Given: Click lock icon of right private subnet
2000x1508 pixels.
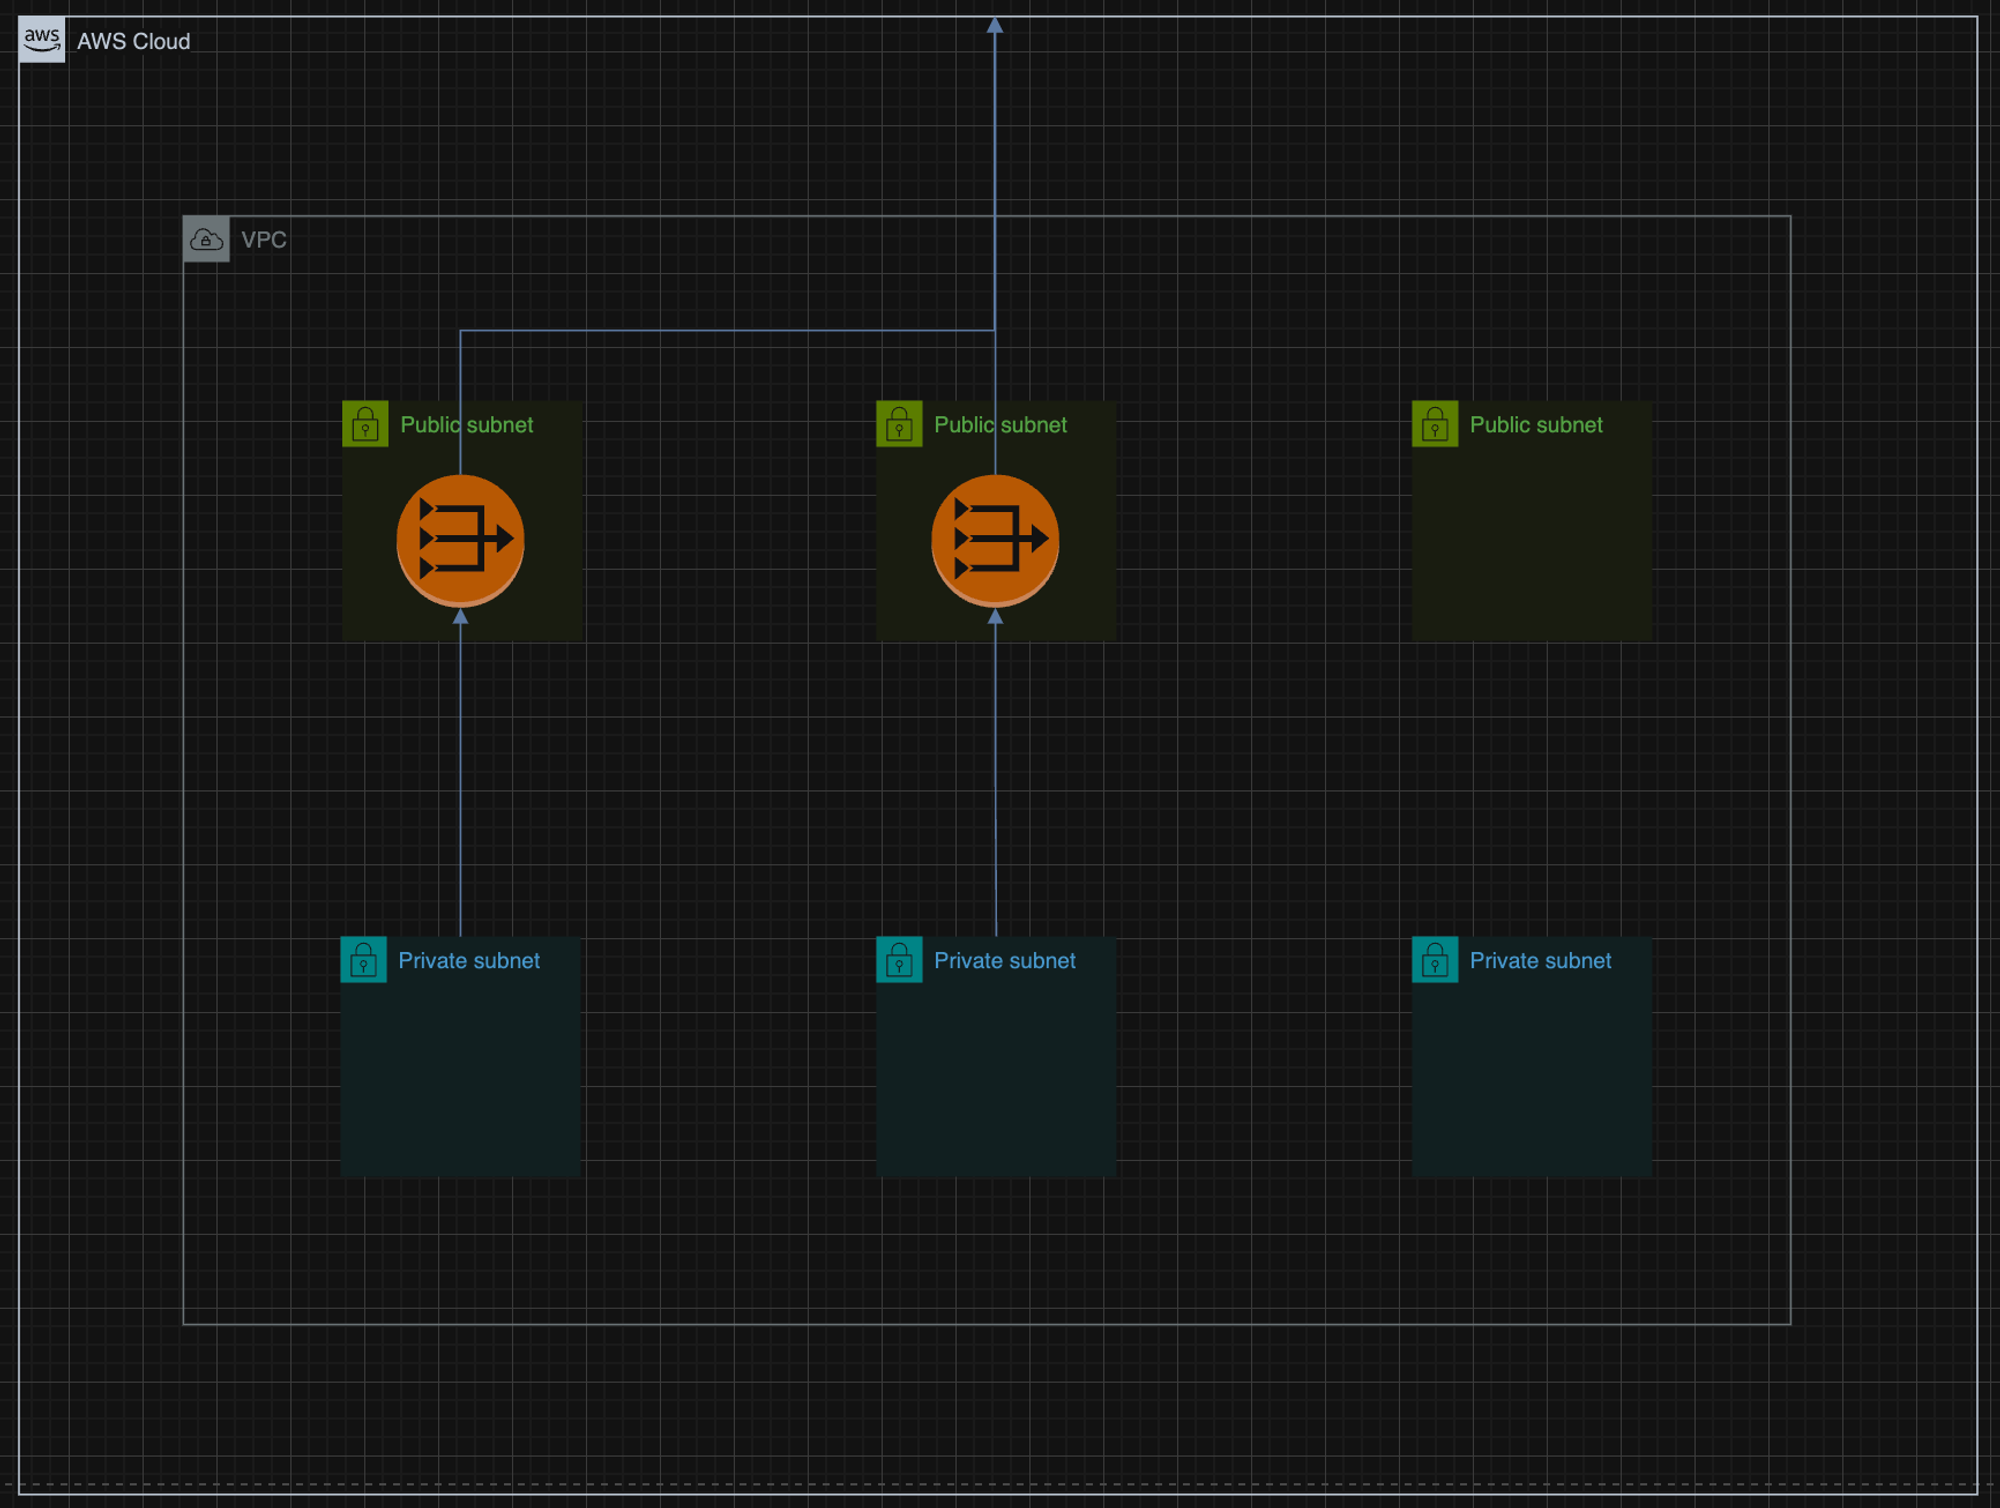Looking at the screenshot, I should 1435,960.
